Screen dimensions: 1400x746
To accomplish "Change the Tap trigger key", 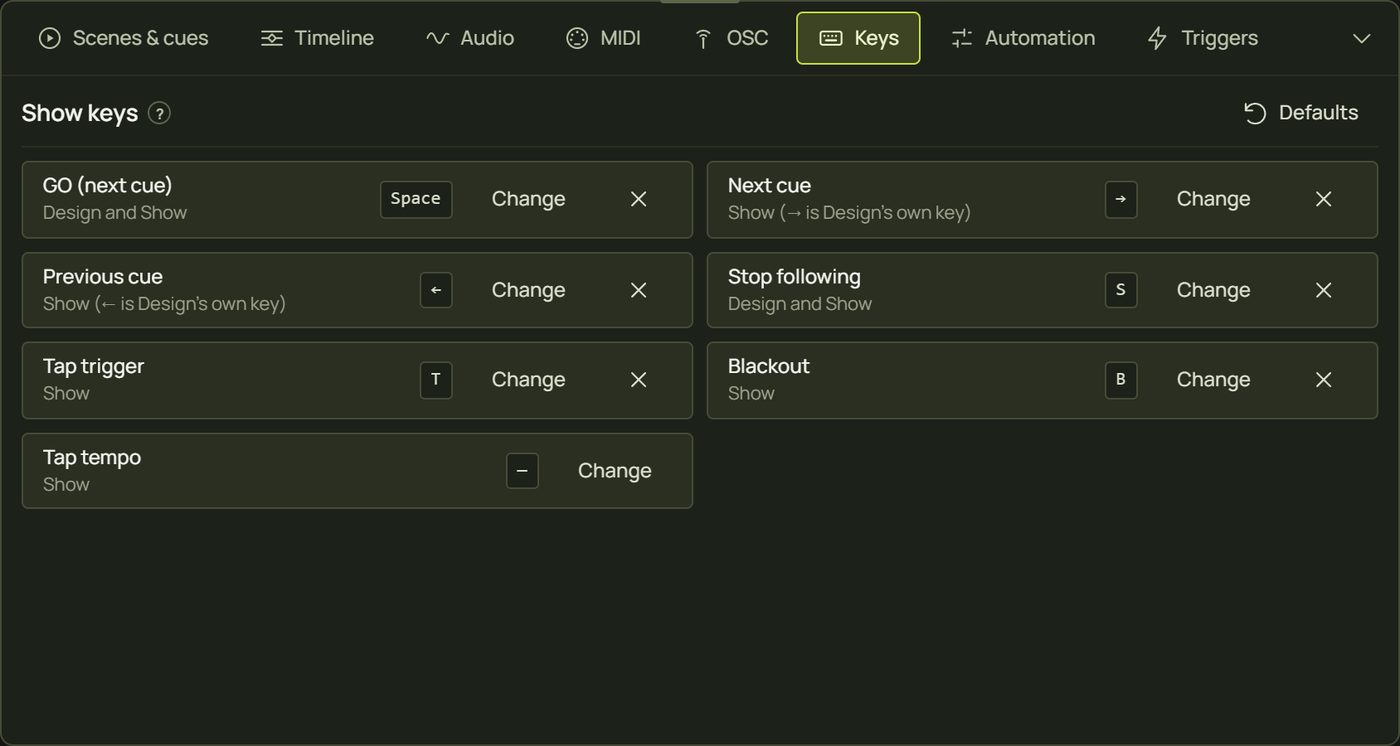I will [x=528, y=380].
